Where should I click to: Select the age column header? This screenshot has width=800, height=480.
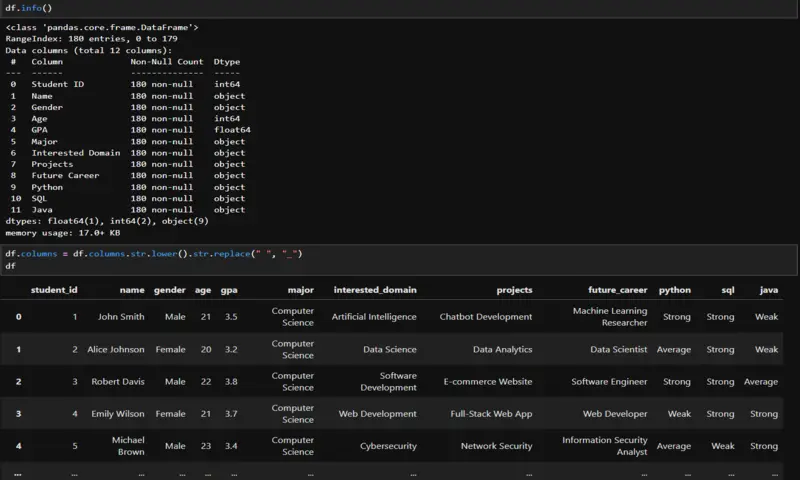pos(203,290)
